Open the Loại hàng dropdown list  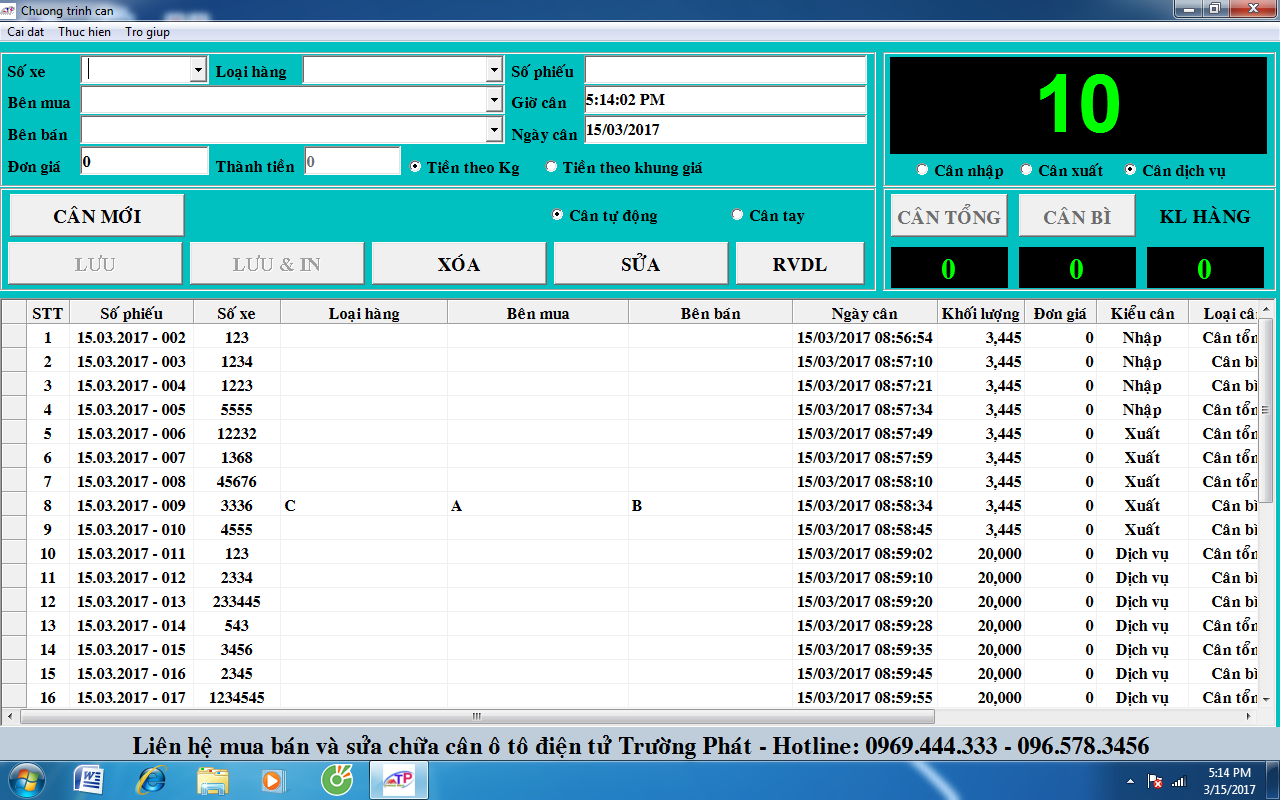(x=494, y=70)
